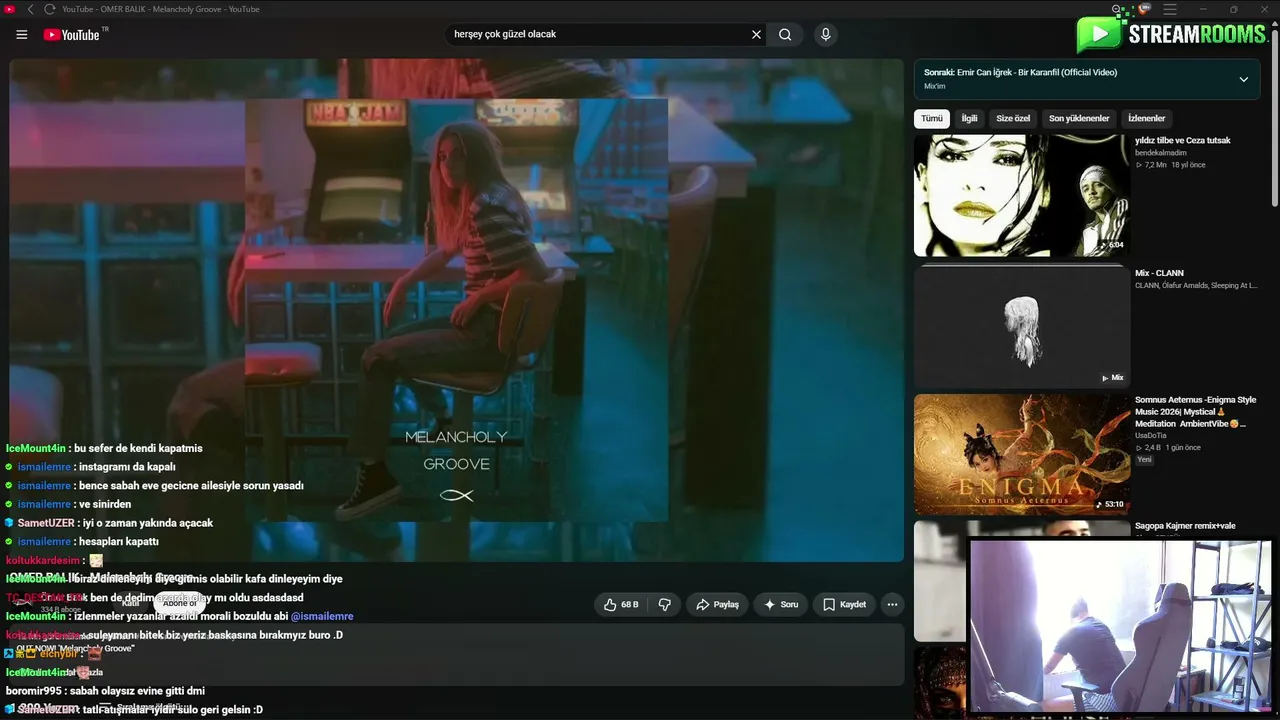The image size is (1280, 720).
Task: Select the Tümü filter chip
Action: click(x=932, y=118)
